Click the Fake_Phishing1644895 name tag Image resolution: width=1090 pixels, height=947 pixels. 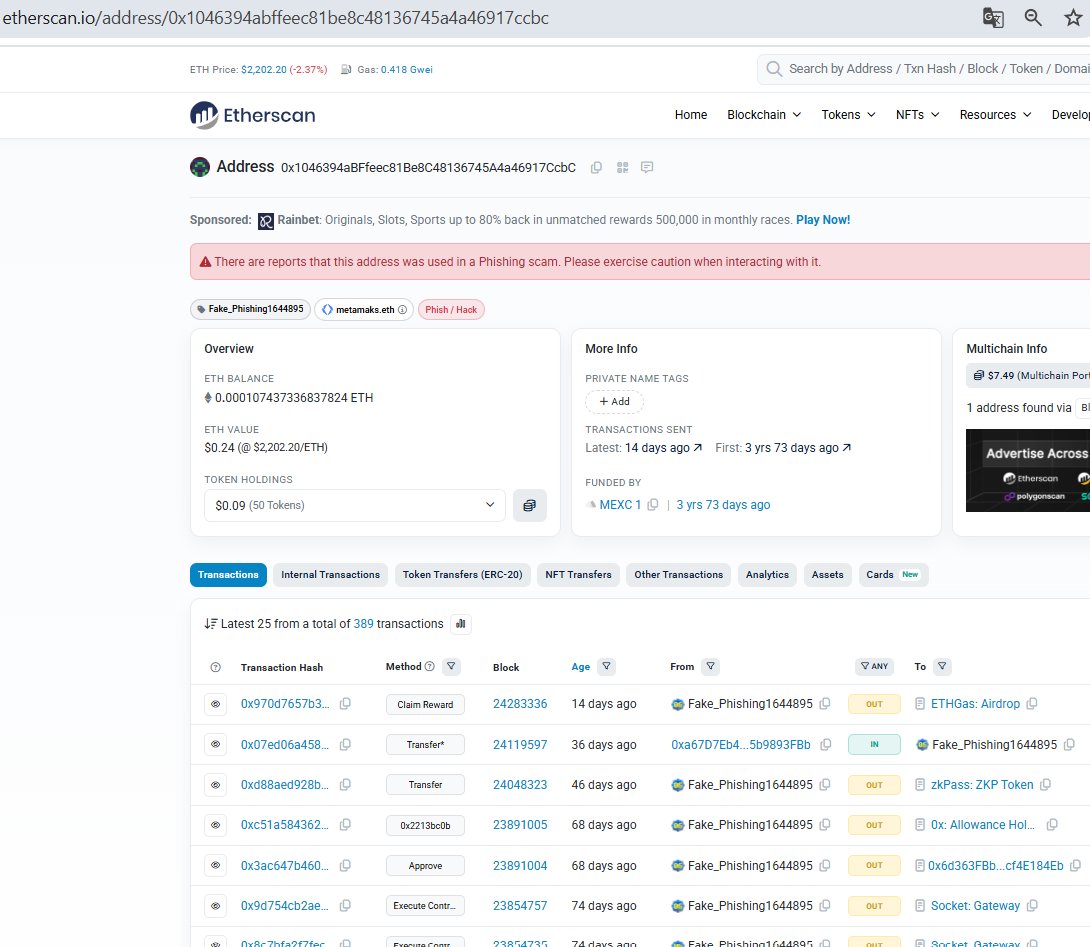(250, 309)
